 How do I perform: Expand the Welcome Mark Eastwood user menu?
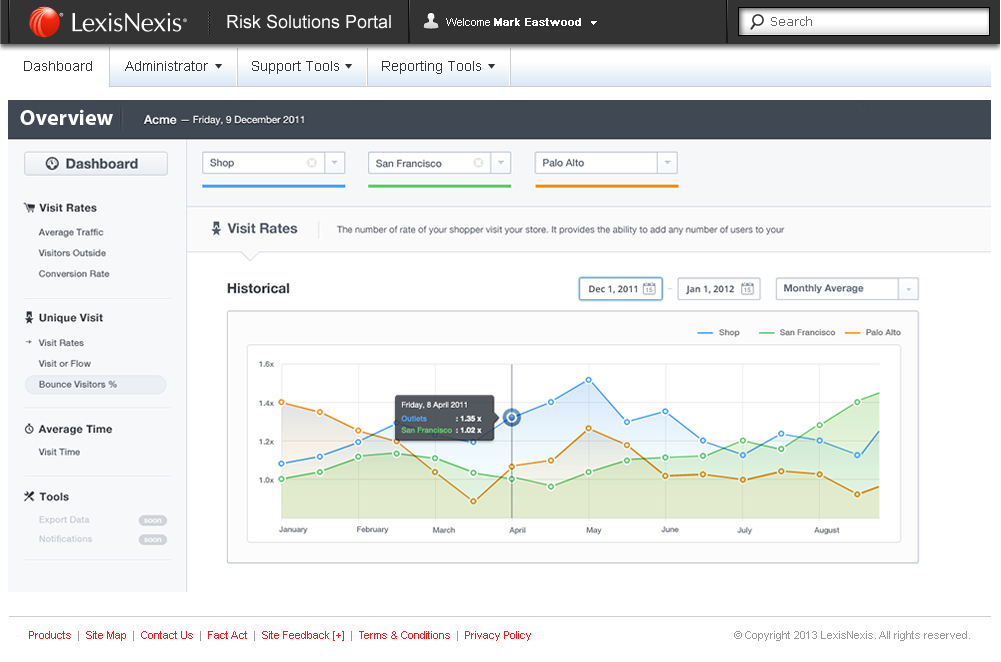[x=593, y=22]
